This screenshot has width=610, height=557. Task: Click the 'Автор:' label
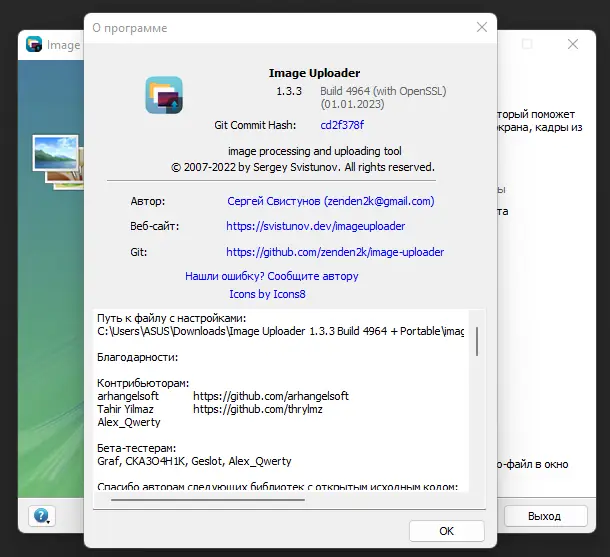(147, 201)
